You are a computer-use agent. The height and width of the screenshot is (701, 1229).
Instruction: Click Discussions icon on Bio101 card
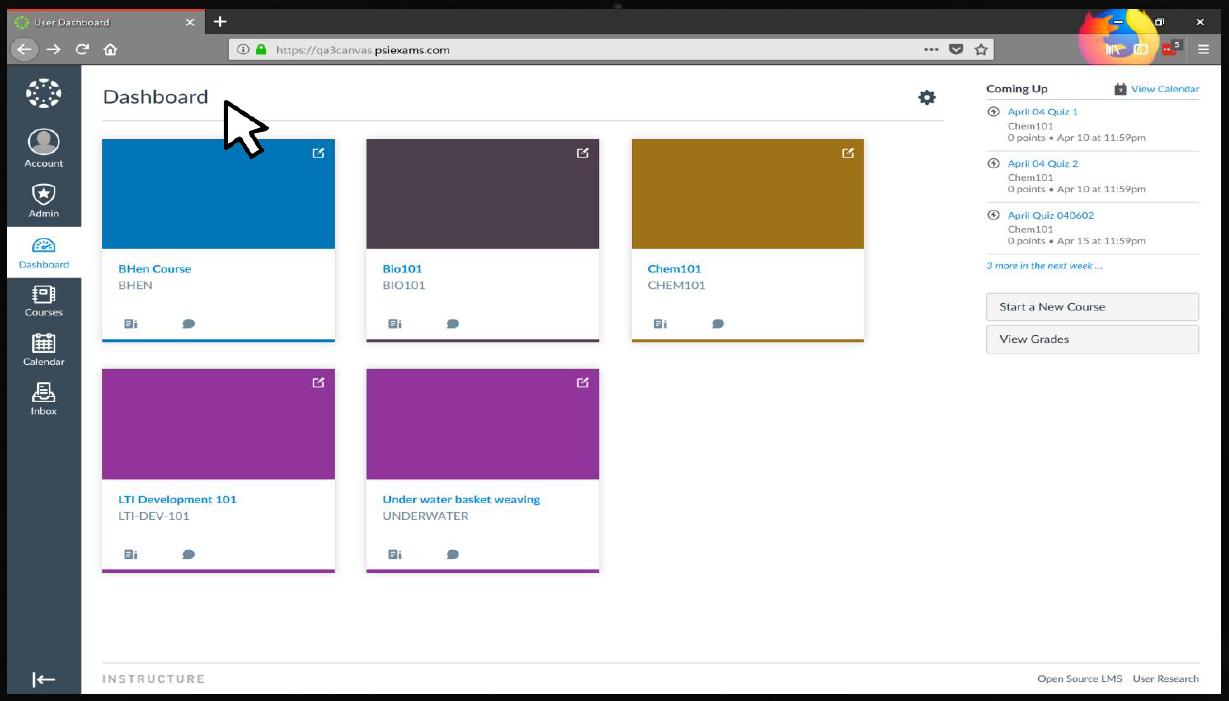pyautogui.click(x=453, y=324)
